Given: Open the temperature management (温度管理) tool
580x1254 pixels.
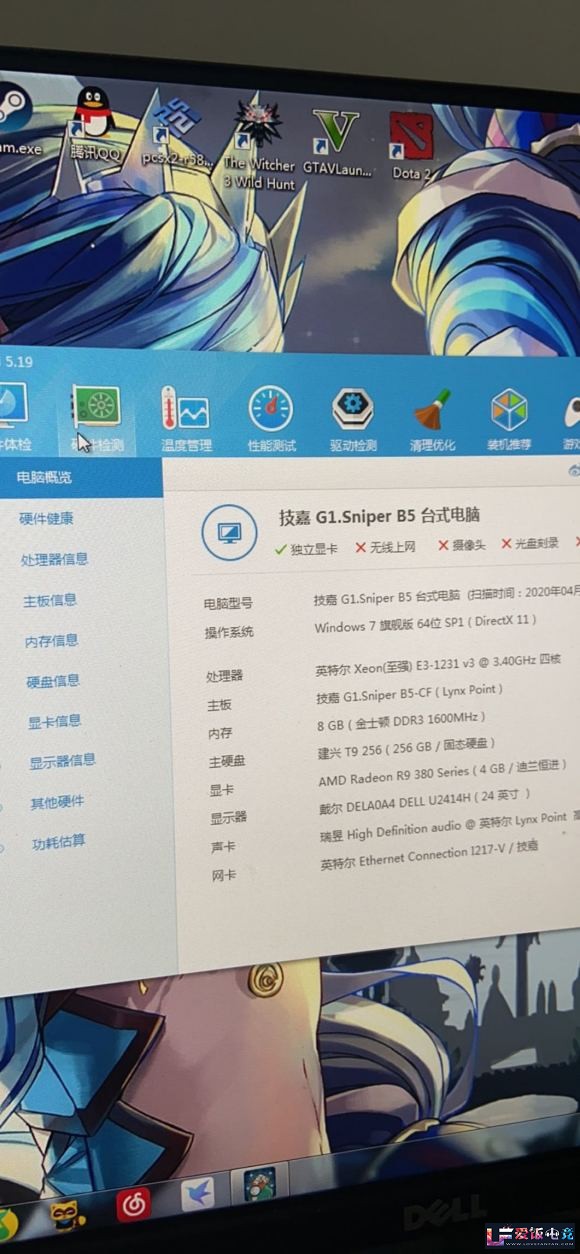Looking at the screenshot, I should pyautogui.click(x=186, y=420).
